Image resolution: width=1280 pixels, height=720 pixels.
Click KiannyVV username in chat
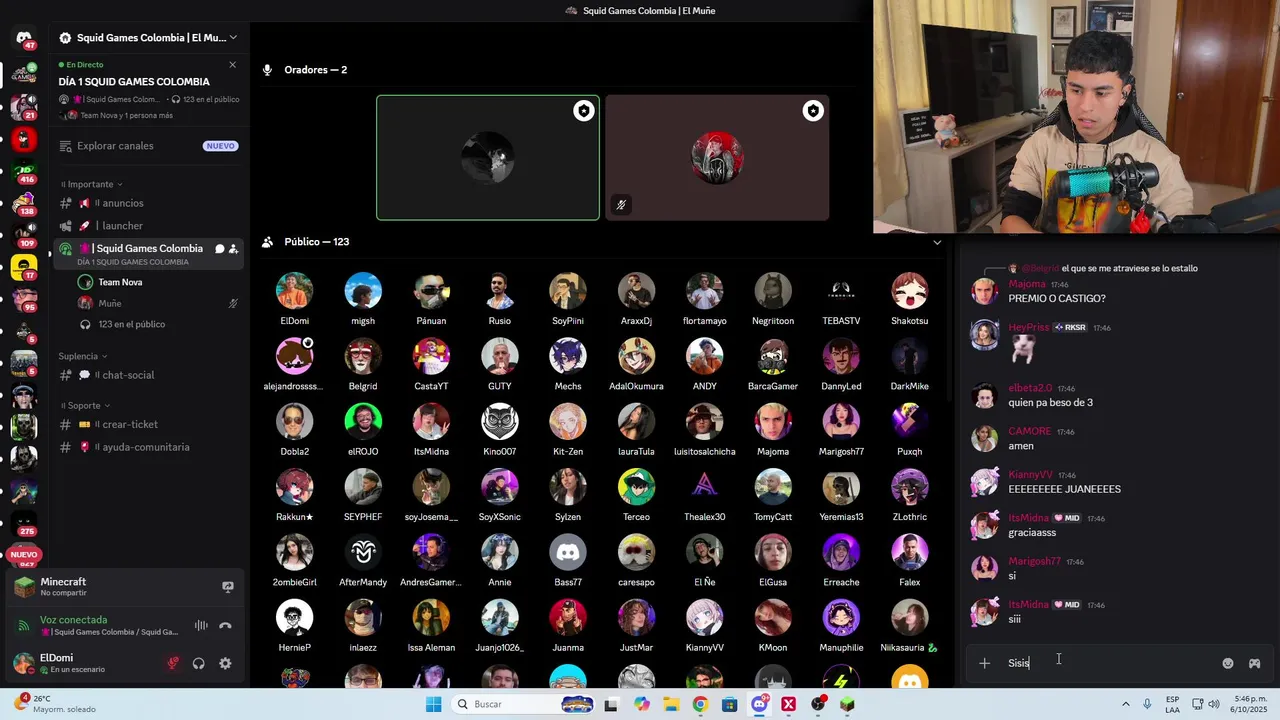tap(1030, 475)
